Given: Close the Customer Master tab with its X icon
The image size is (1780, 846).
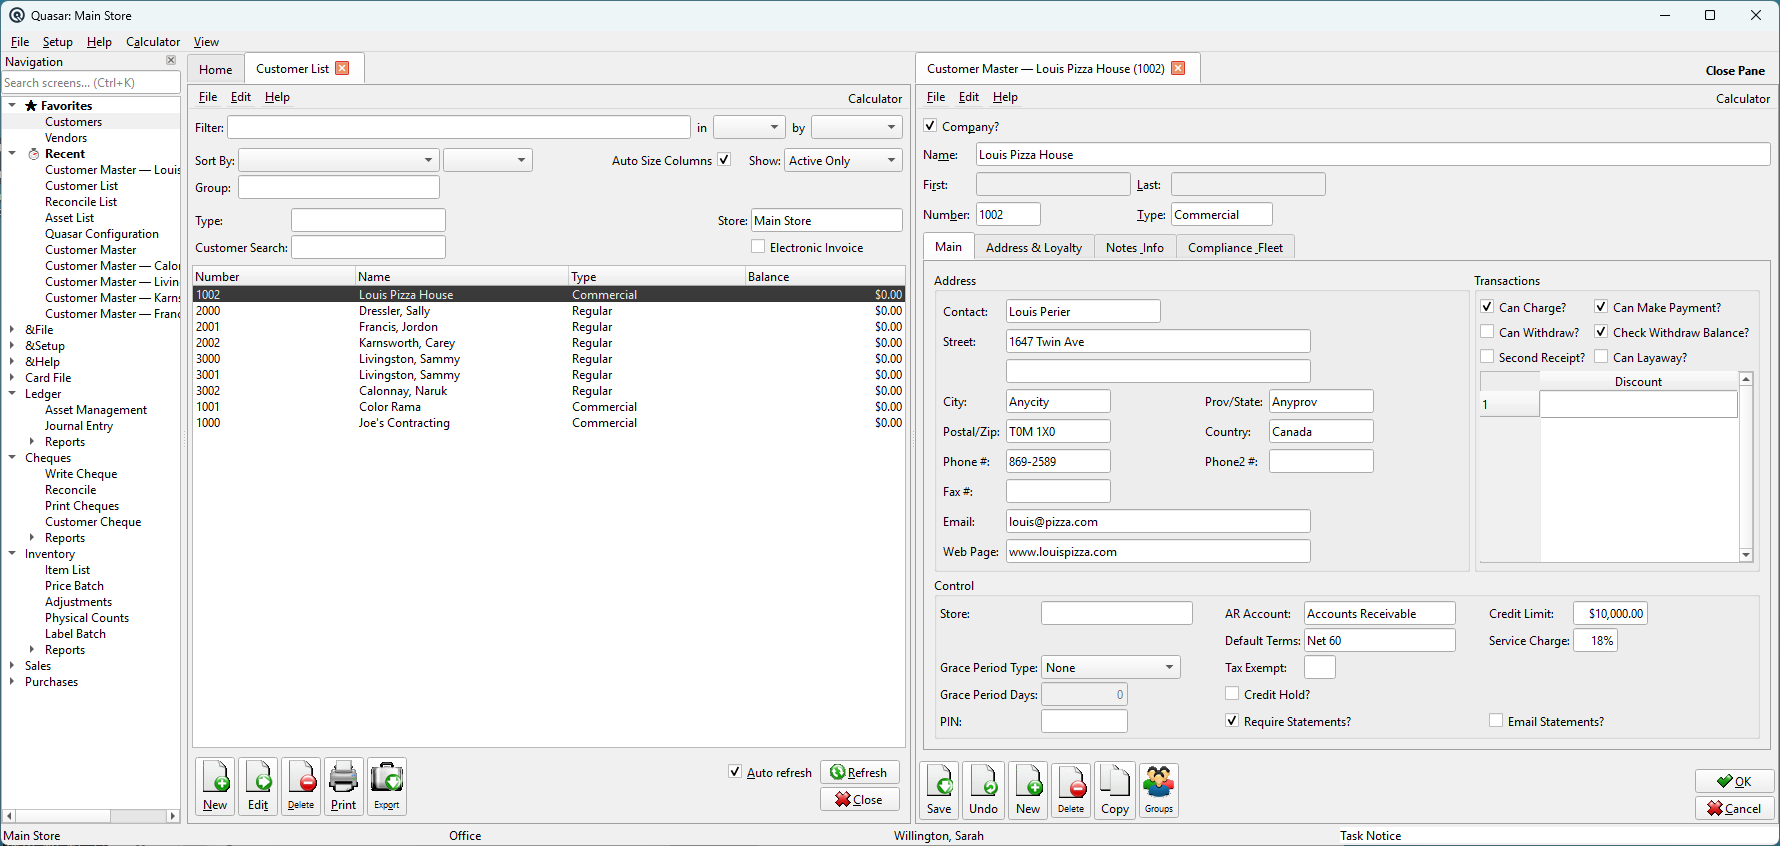Looking at the screenshot, I should pos(1178,68).
